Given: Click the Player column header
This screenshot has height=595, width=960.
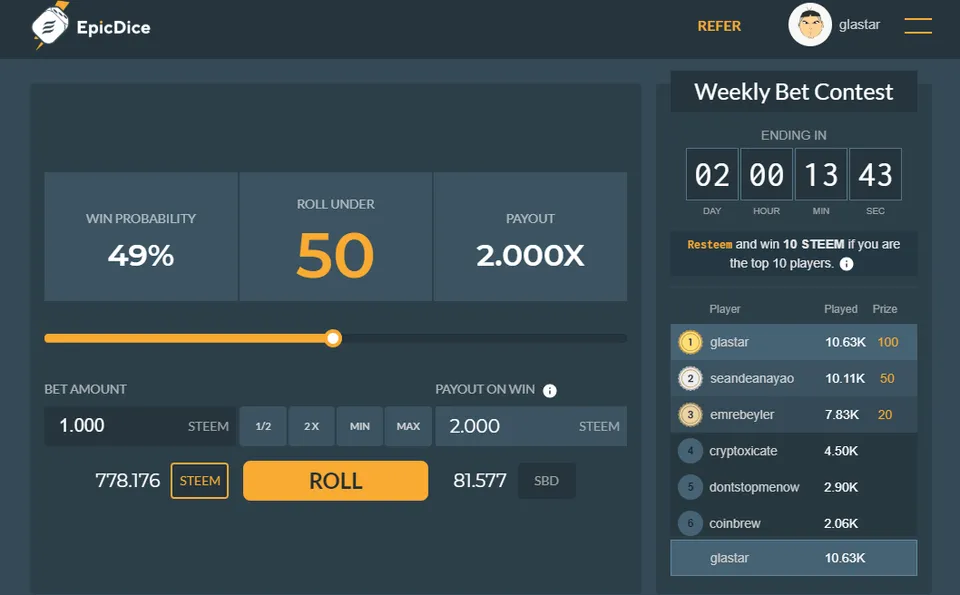Looking at the screenshot, I should pyautogui.click(x=725, y=309).
